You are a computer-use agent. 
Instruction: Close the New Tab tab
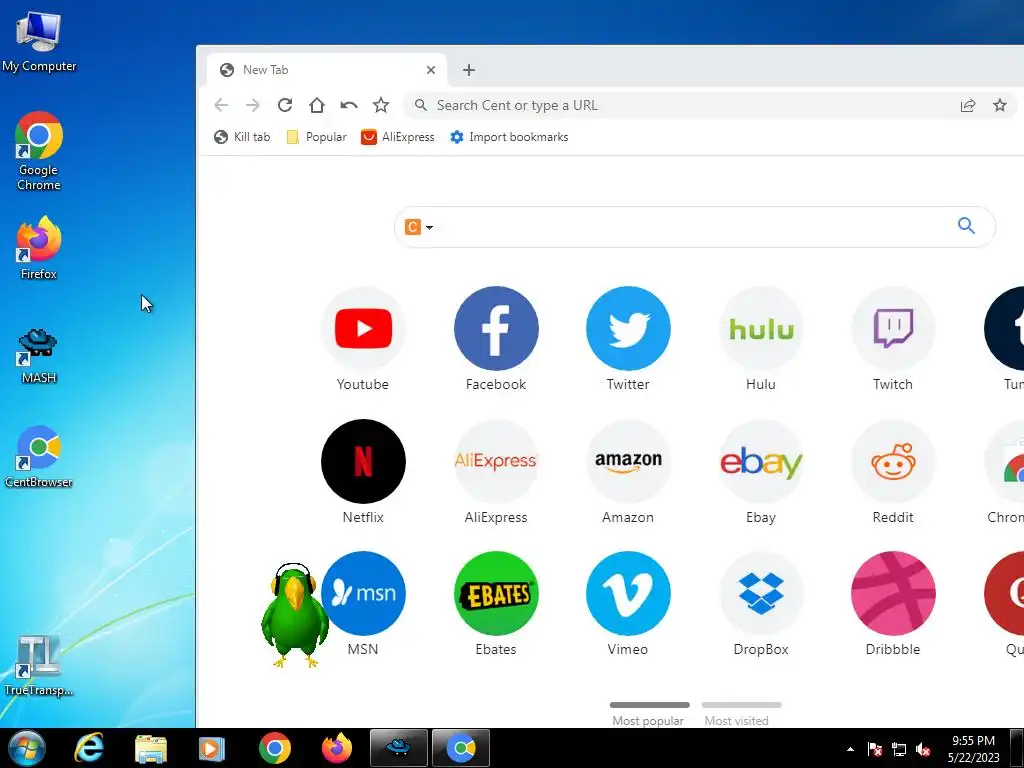pyautogui.click(x=431, y=70)
